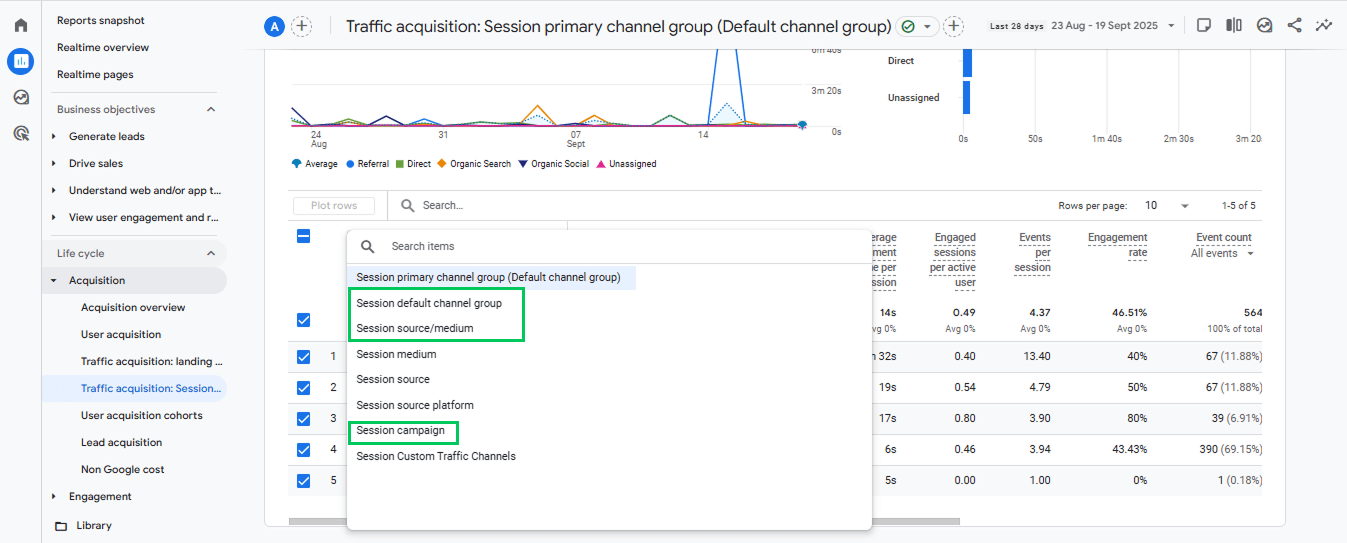The width and height of the screenshot is (1347, 543).
Task: Click the Search items field
Action: 610,246
